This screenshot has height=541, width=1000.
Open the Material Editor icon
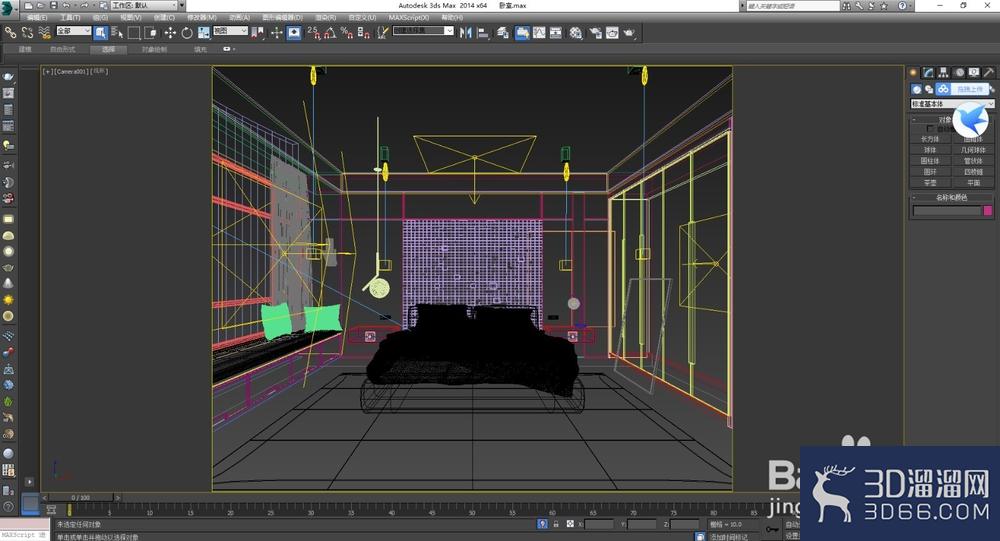pyautogui.click(x=575, y=32)
